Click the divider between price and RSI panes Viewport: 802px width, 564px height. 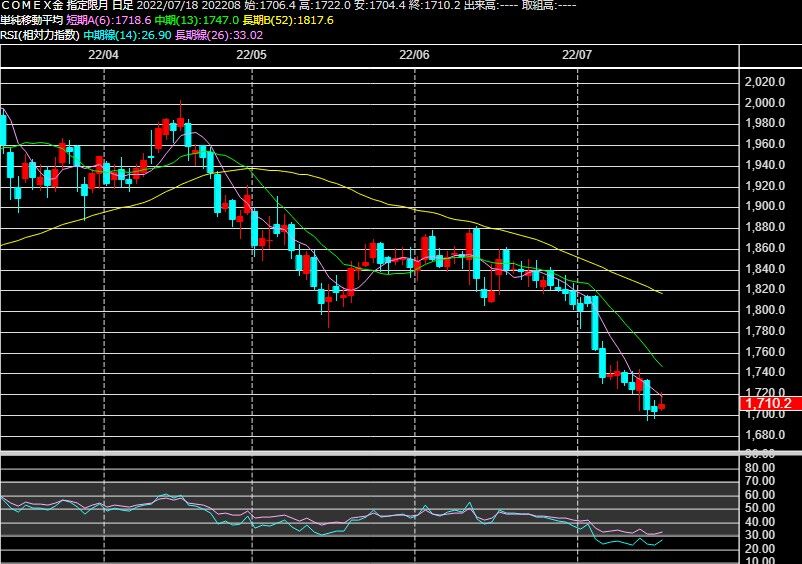[401, 453]
